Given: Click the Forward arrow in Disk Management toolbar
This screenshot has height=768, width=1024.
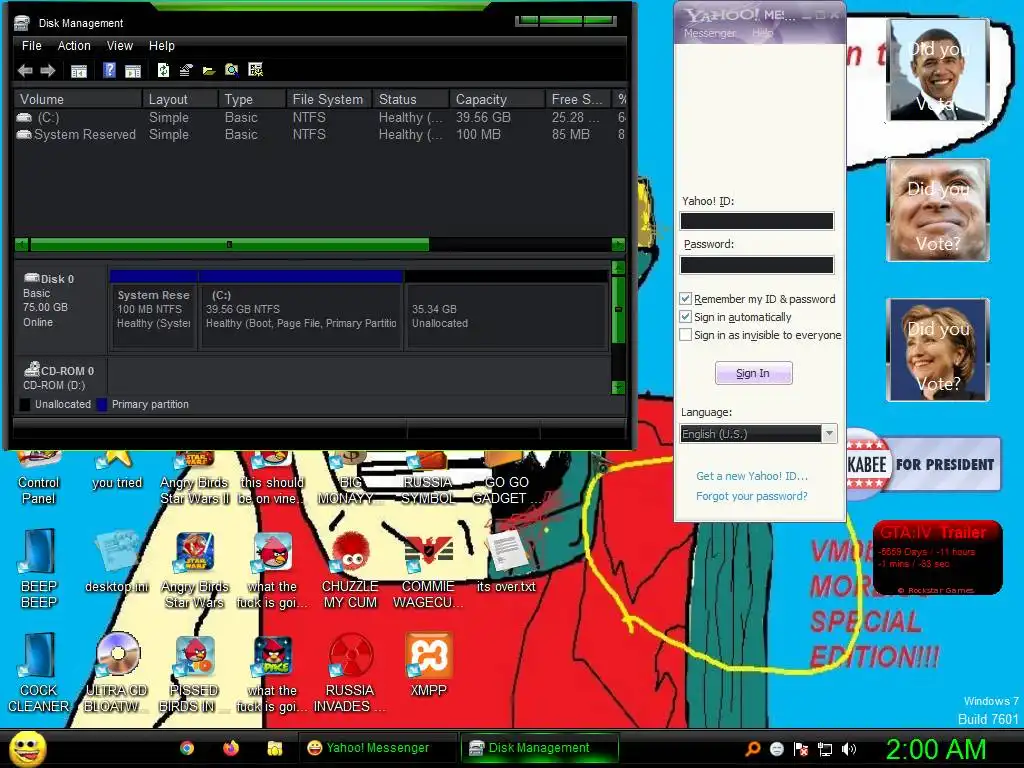Looking at the screenshot, I should click(x=48, y=71).
